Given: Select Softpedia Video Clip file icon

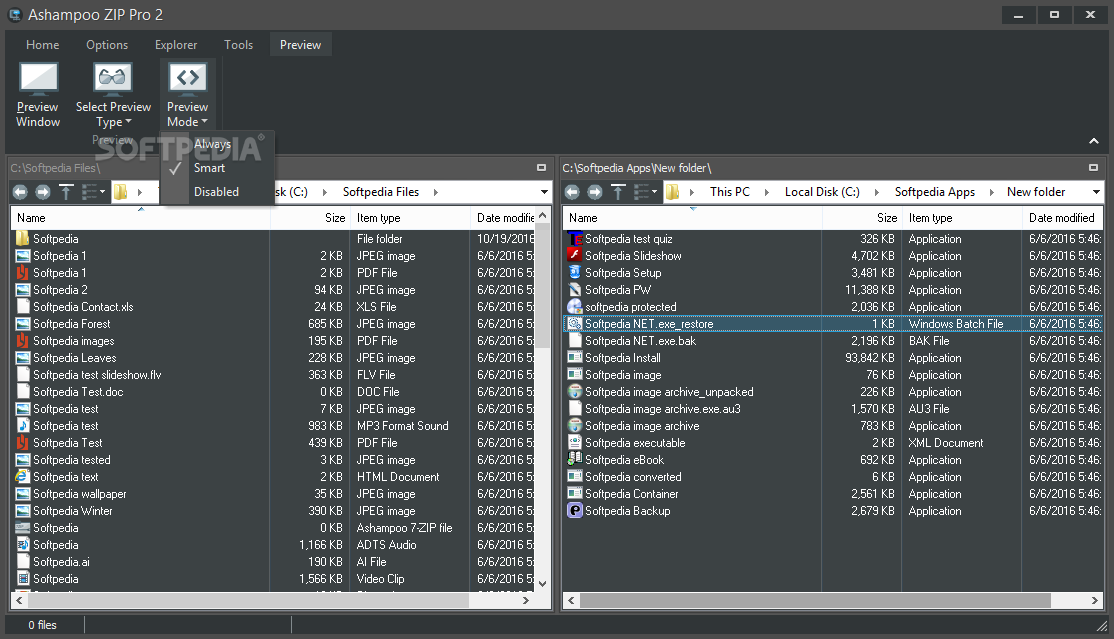Looking at the screenshot, I should 23,579.
